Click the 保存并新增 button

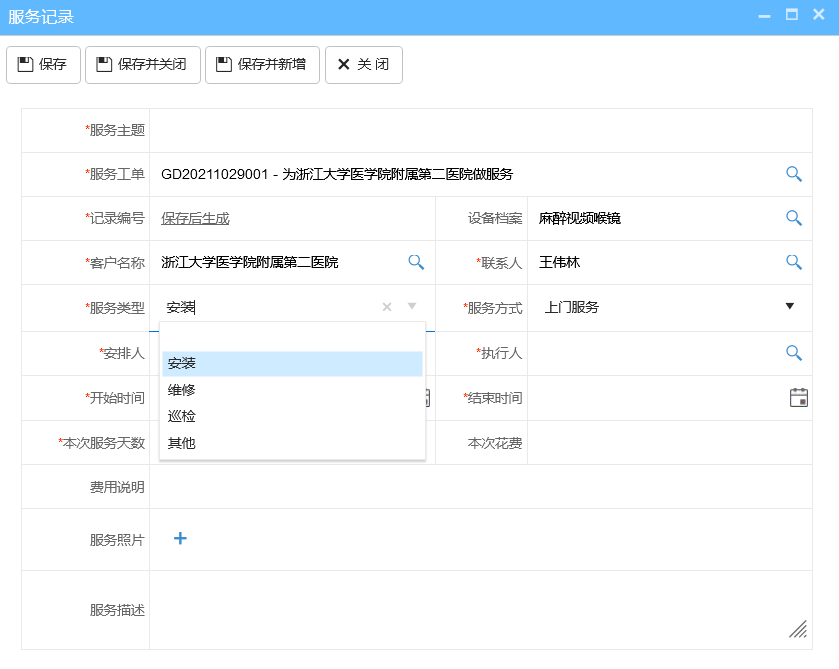click(262, 64)
